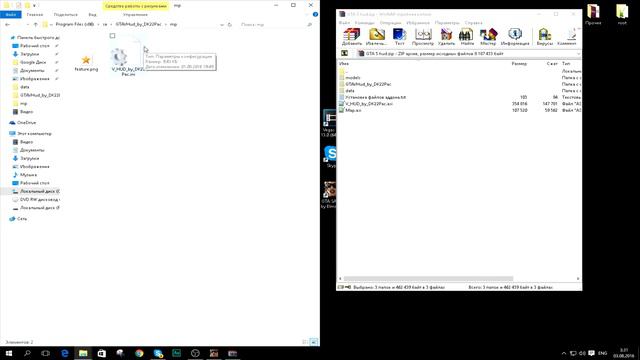Open the Параметры menu in WinRAR
The image size is (640, 360).
coord(447,23)
